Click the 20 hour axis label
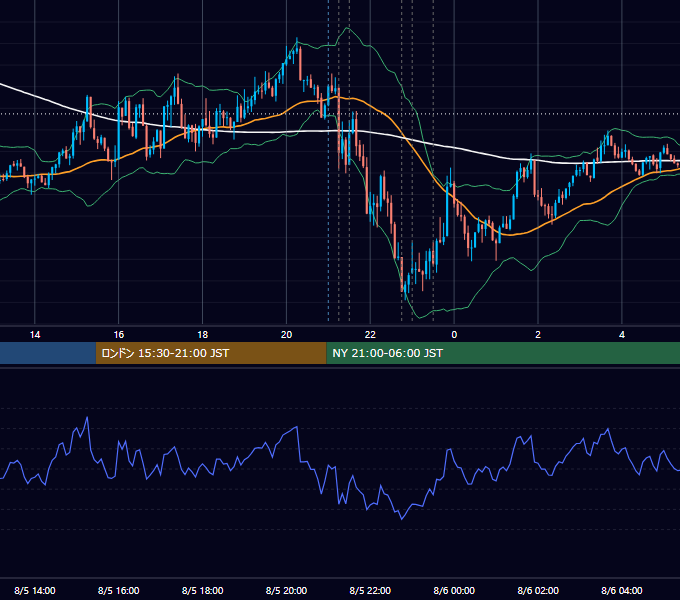 [x=286, y=335]
